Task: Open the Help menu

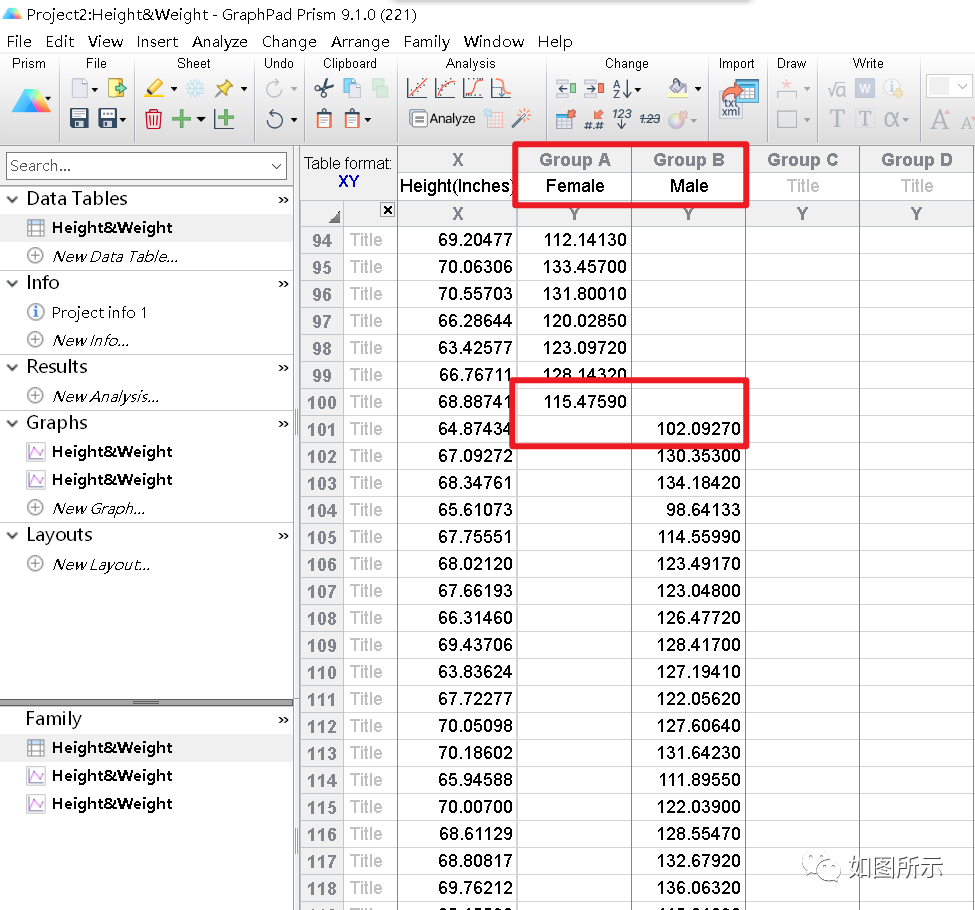Action: pyautogui.click(x=555, y=42)
